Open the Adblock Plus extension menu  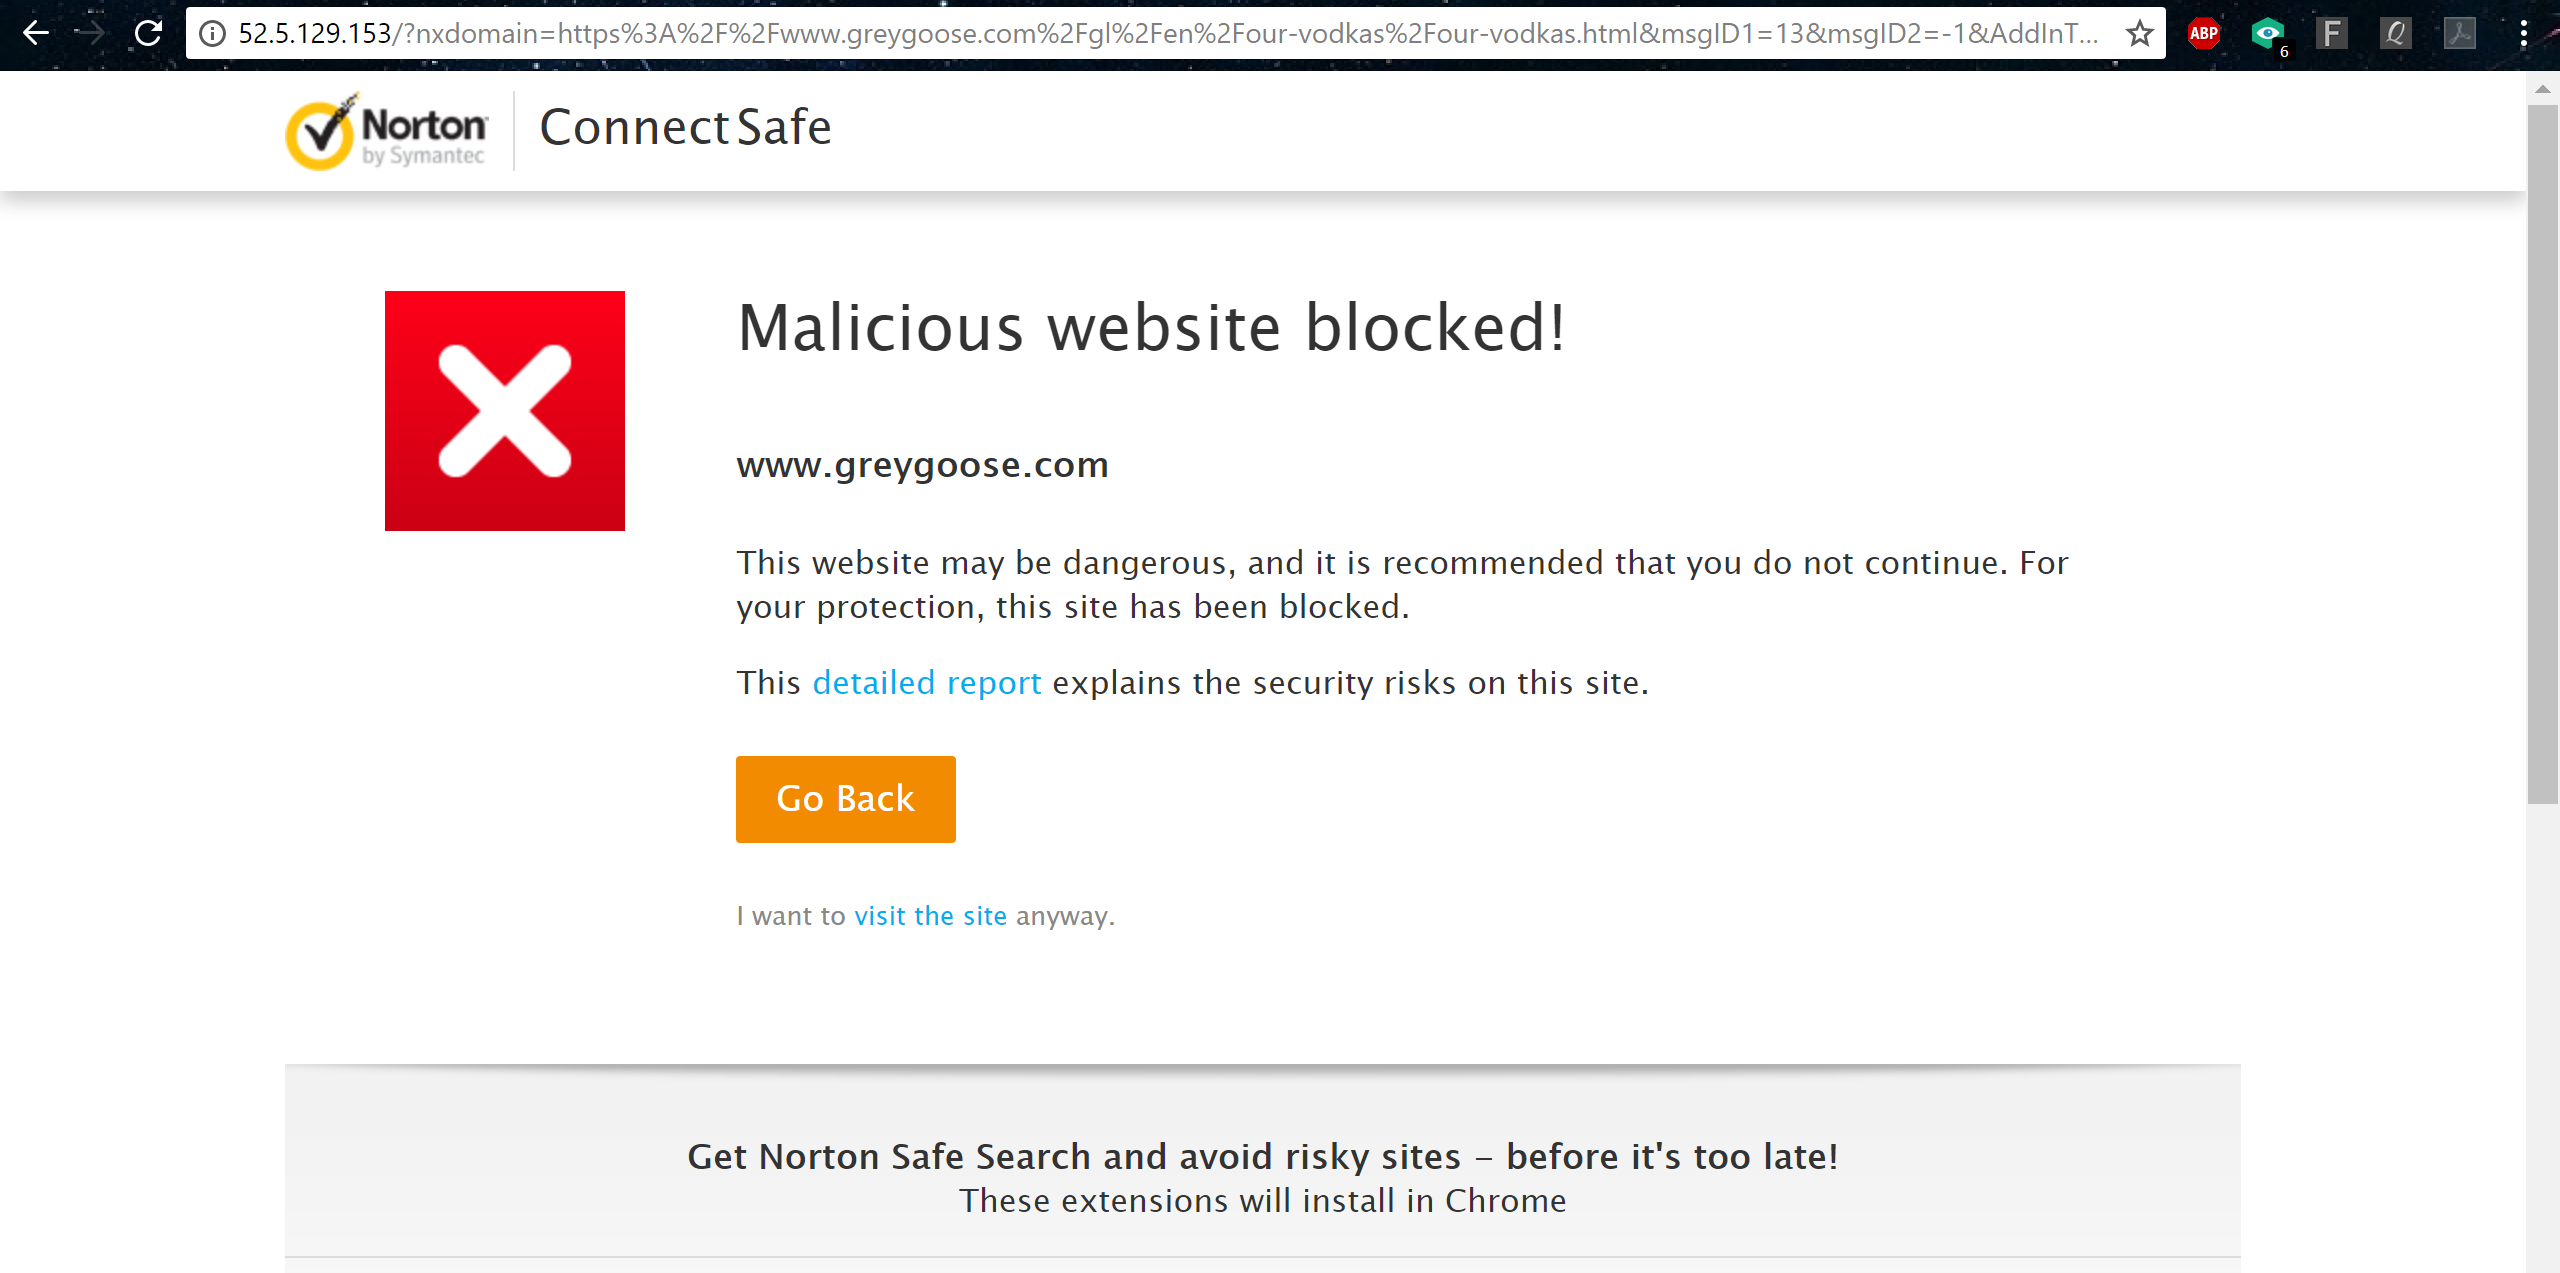point(2204,33)
